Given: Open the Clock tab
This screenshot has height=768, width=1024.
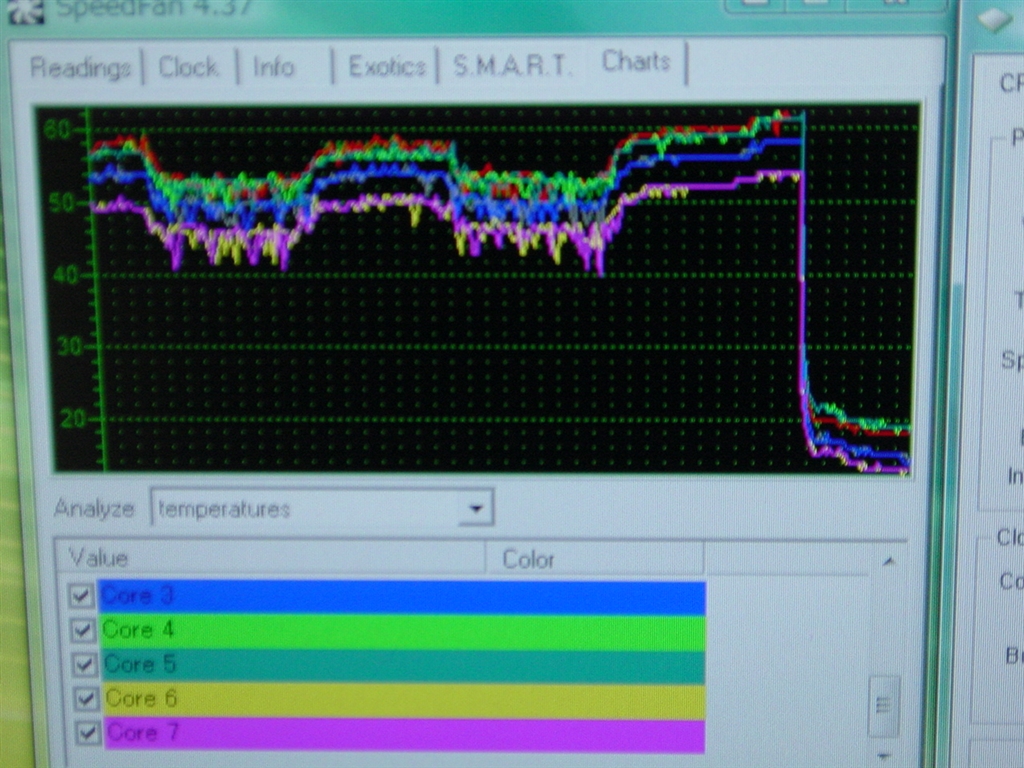Looking at the screenshot, I should (188, 67).
